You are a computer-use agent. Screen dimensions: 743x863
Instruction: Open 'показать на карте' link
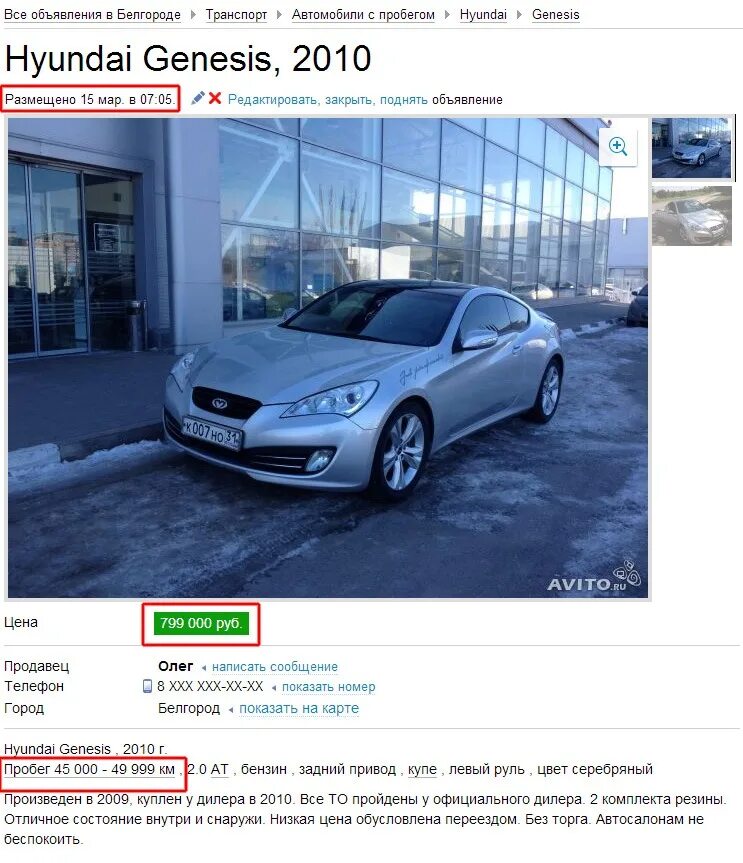(x=299, y=708)
